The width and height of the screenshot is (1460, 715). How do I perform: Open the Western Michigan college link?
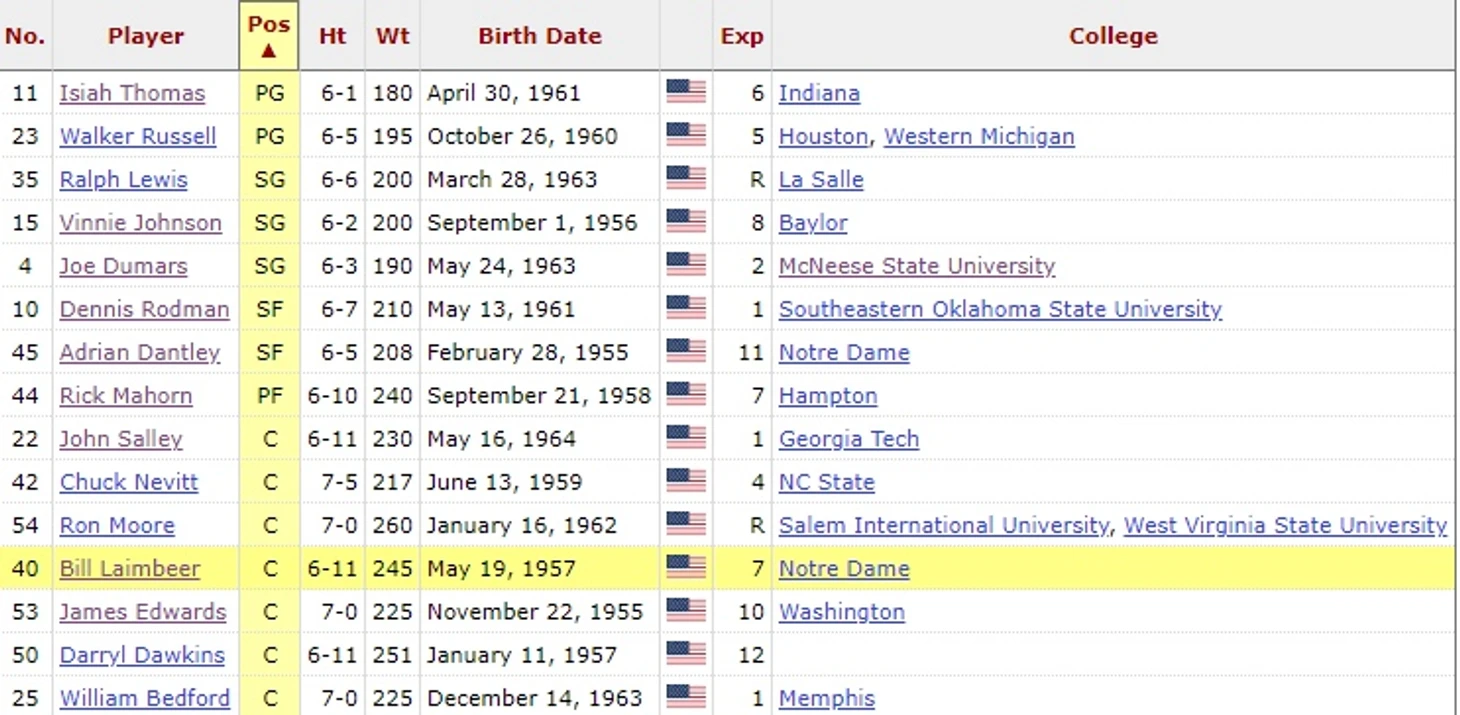[x=979, y=136]
